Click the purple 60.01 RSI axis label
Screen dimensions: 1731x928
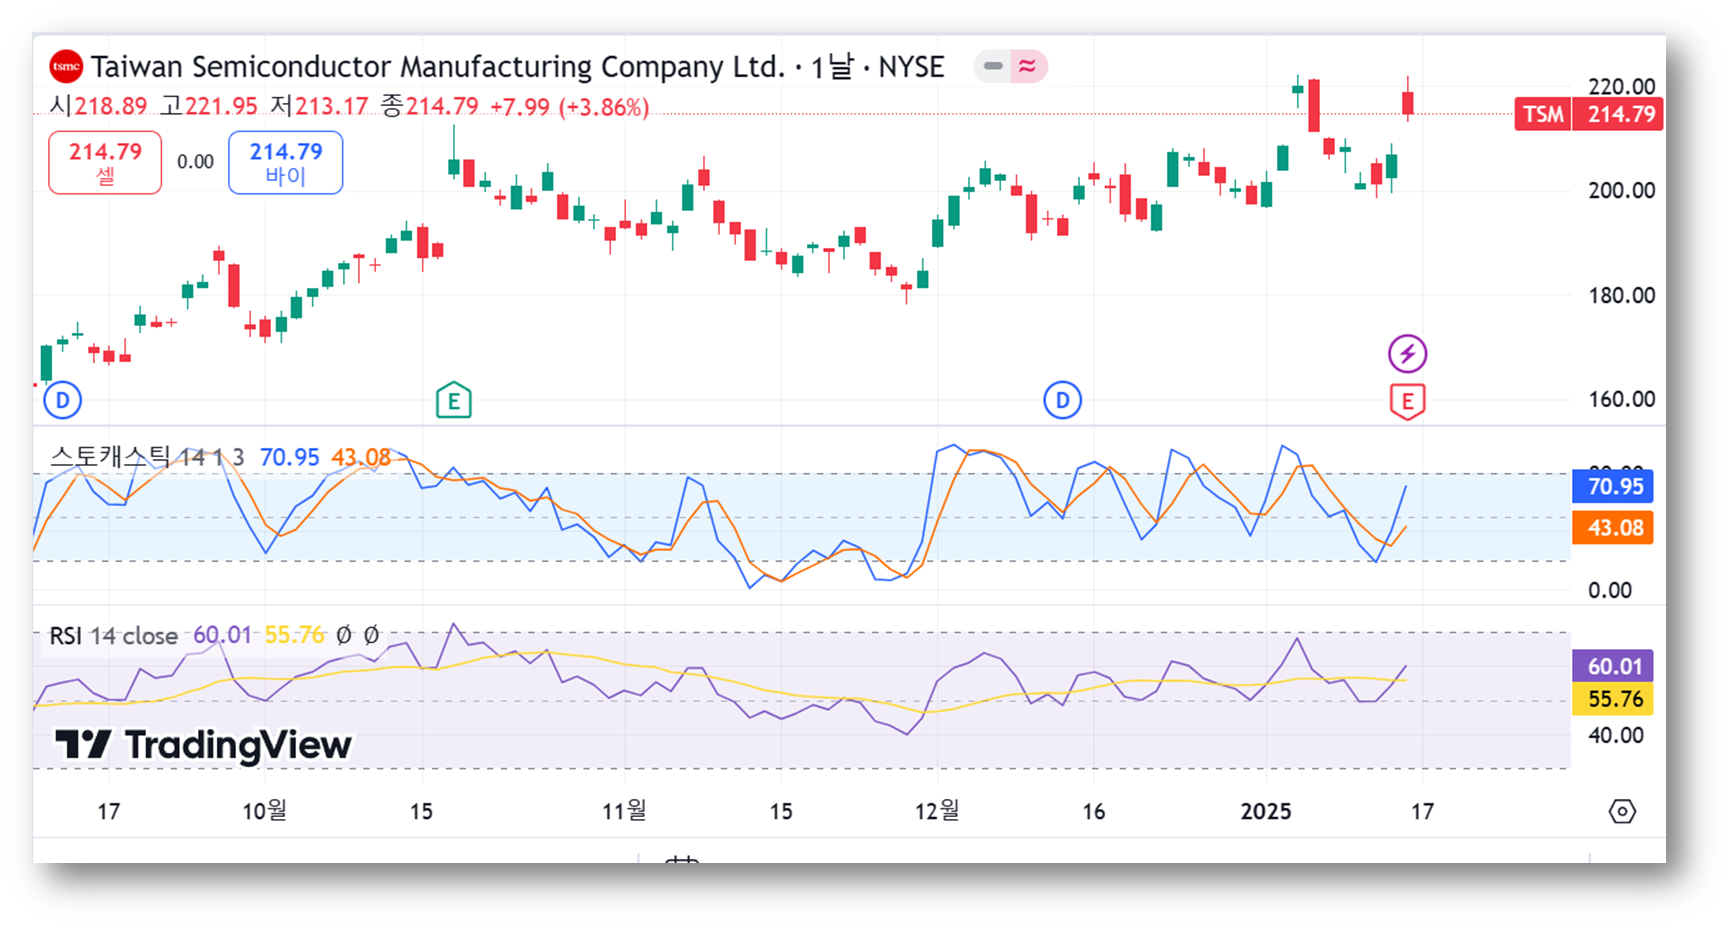pos(1613,666)
